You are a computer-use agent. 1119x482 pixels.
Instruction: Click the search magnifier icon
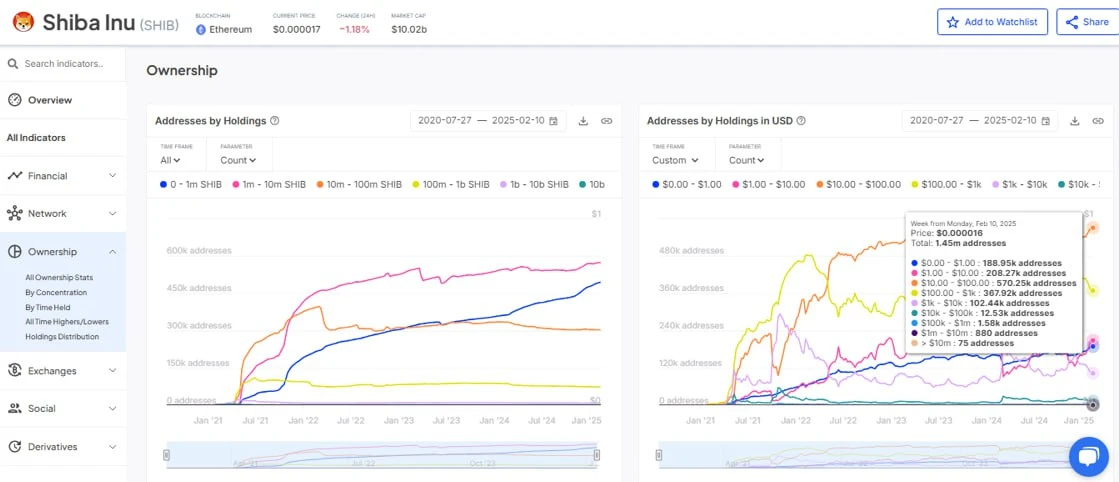[x=13, y=64]
